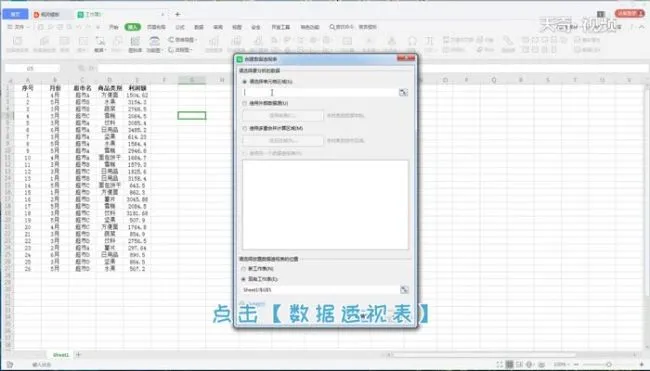
Task: Click the new tab plus icon
Action: click(177, 15)
